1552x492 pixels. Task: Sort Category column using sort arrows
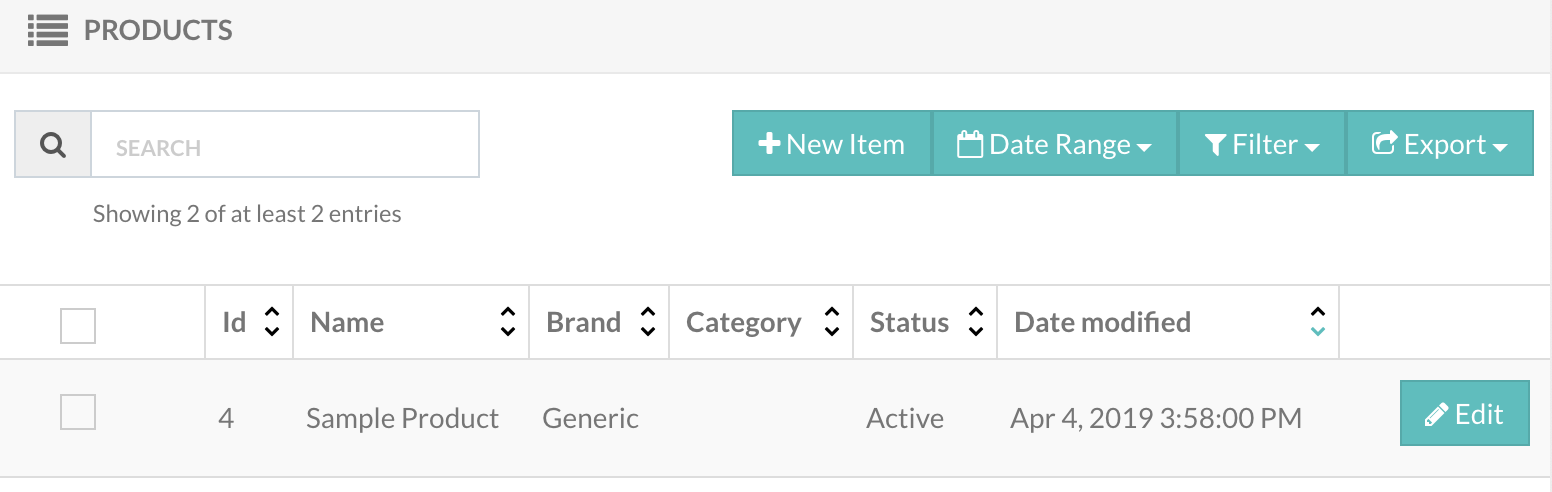click(832, 322)
